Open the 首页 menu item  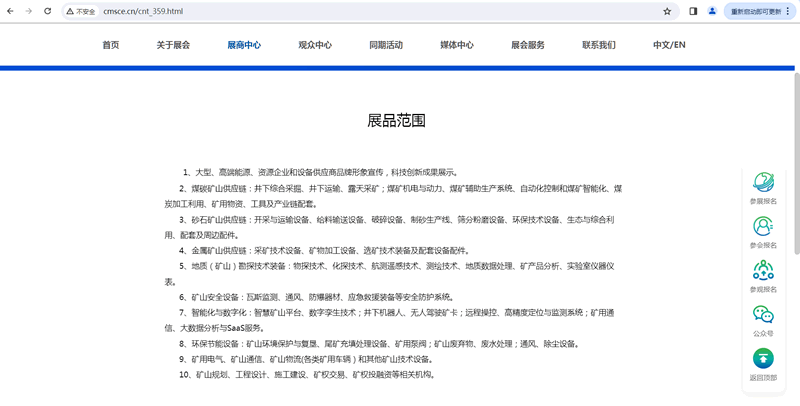pos(110,45)
